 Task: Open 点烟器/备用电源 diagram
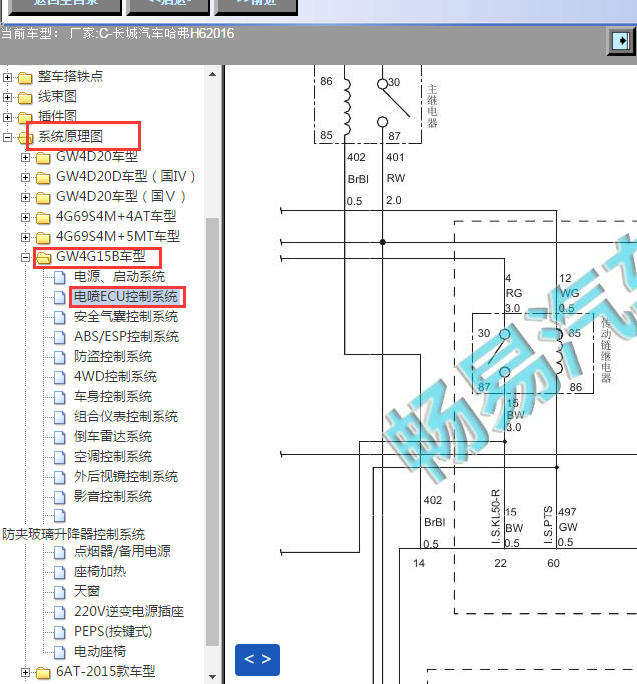[122, 552]
